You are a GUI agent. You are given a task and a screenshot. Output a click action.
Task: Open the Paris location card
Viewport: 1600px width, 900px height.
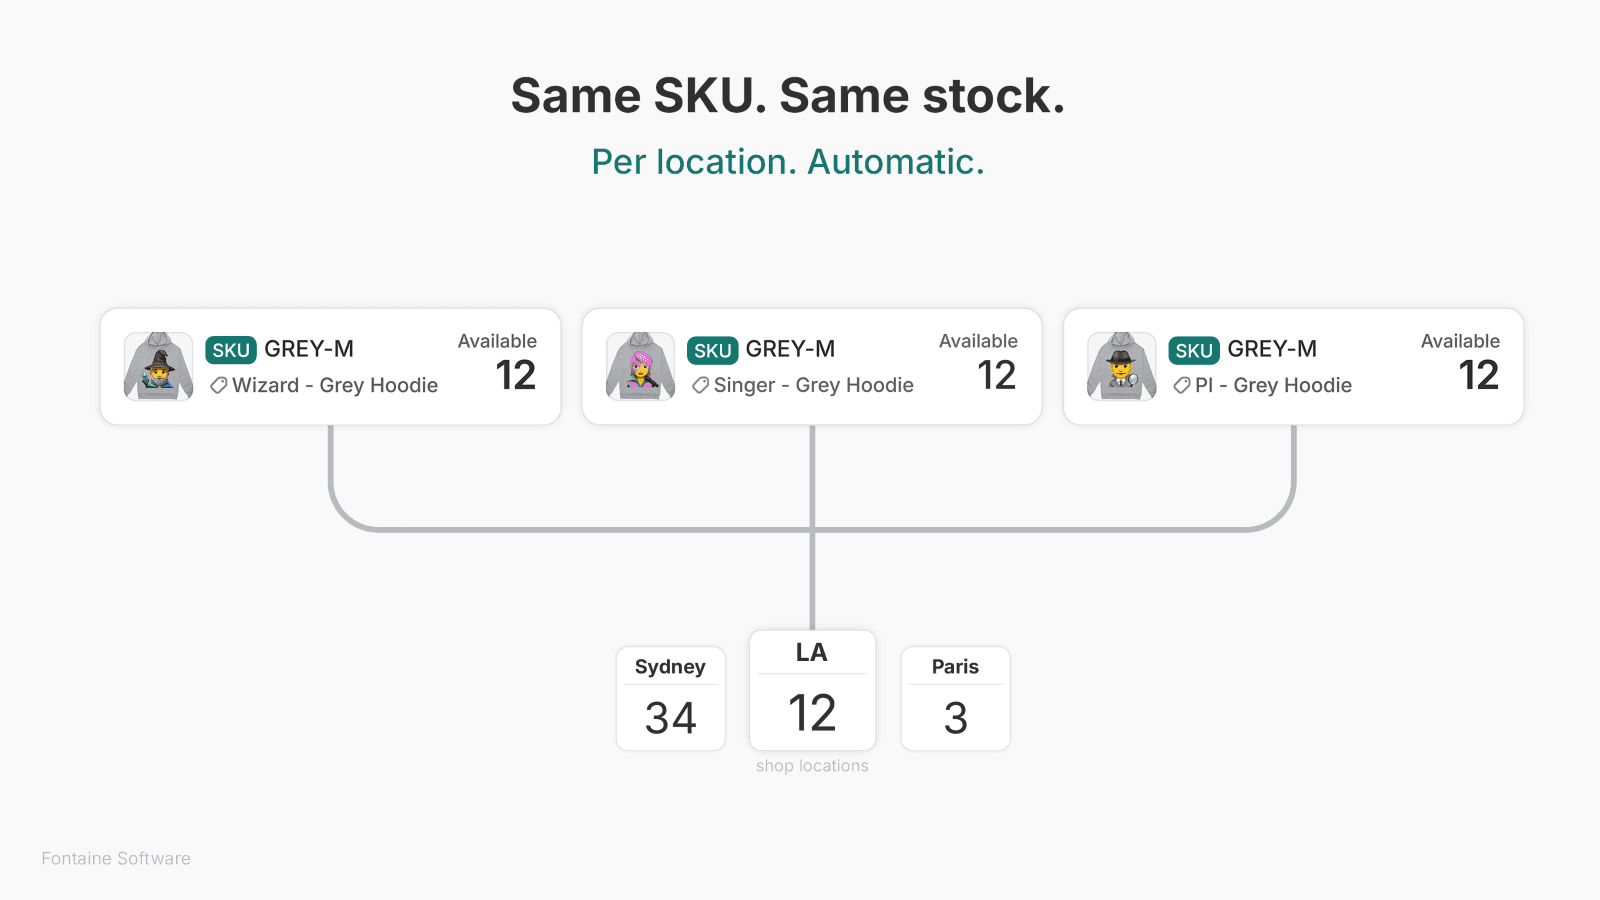point(955,697)
